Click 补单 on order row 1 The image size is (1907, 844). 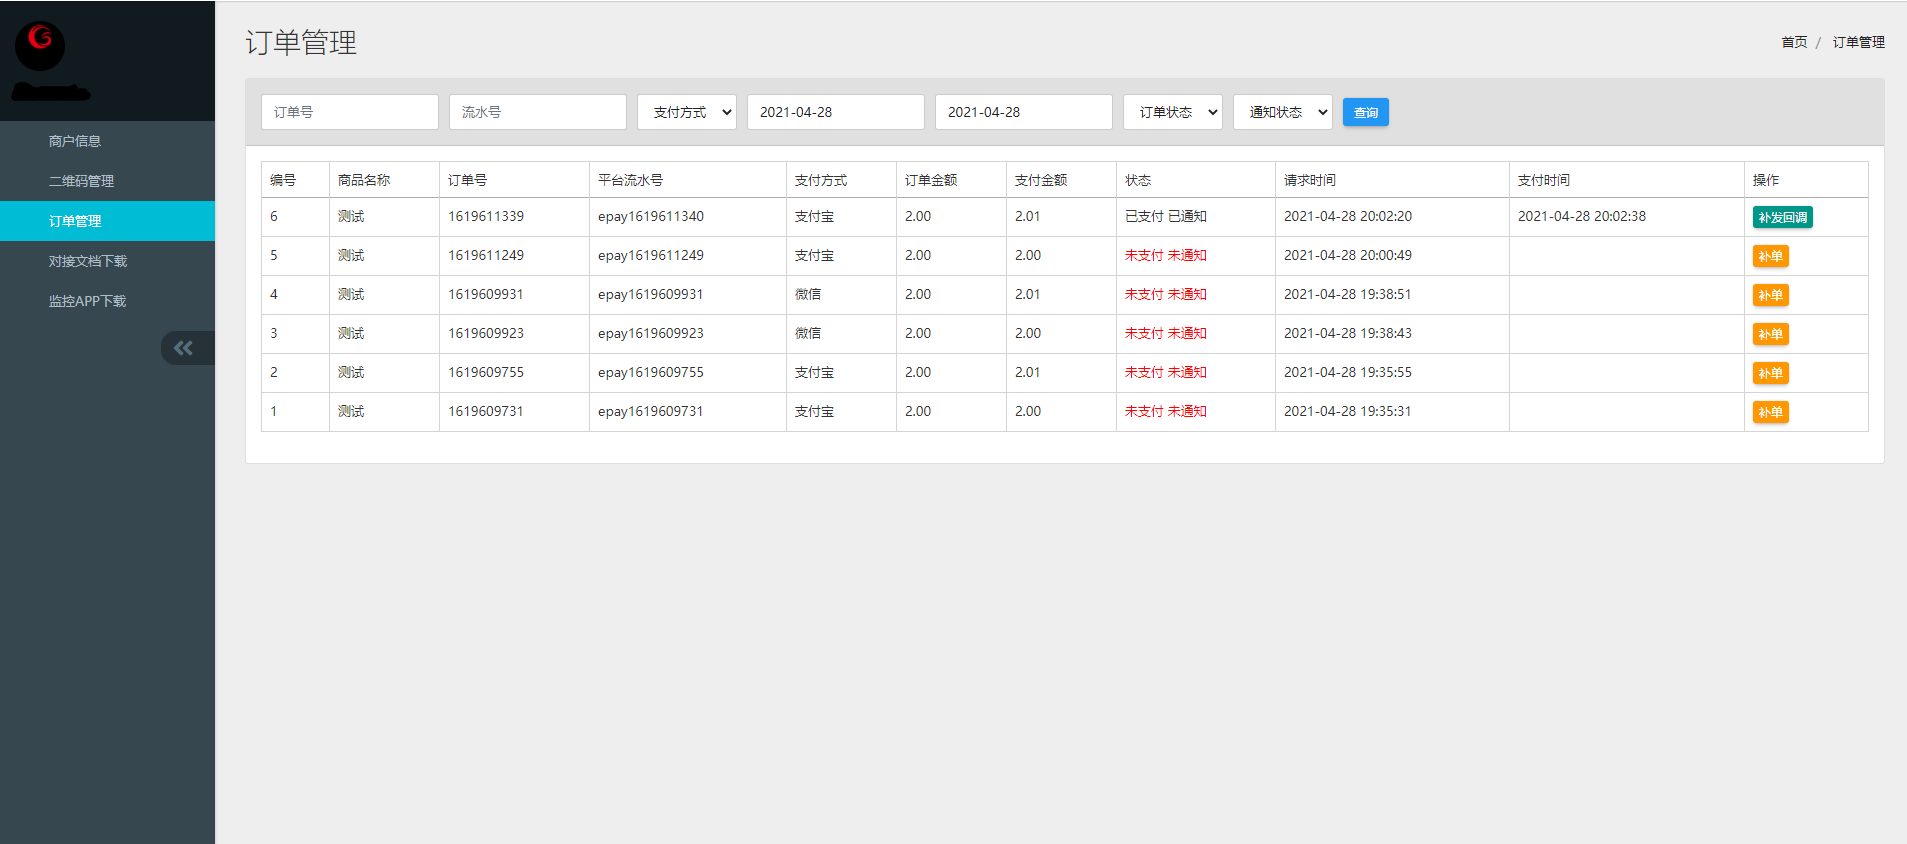pos(1770,412)
